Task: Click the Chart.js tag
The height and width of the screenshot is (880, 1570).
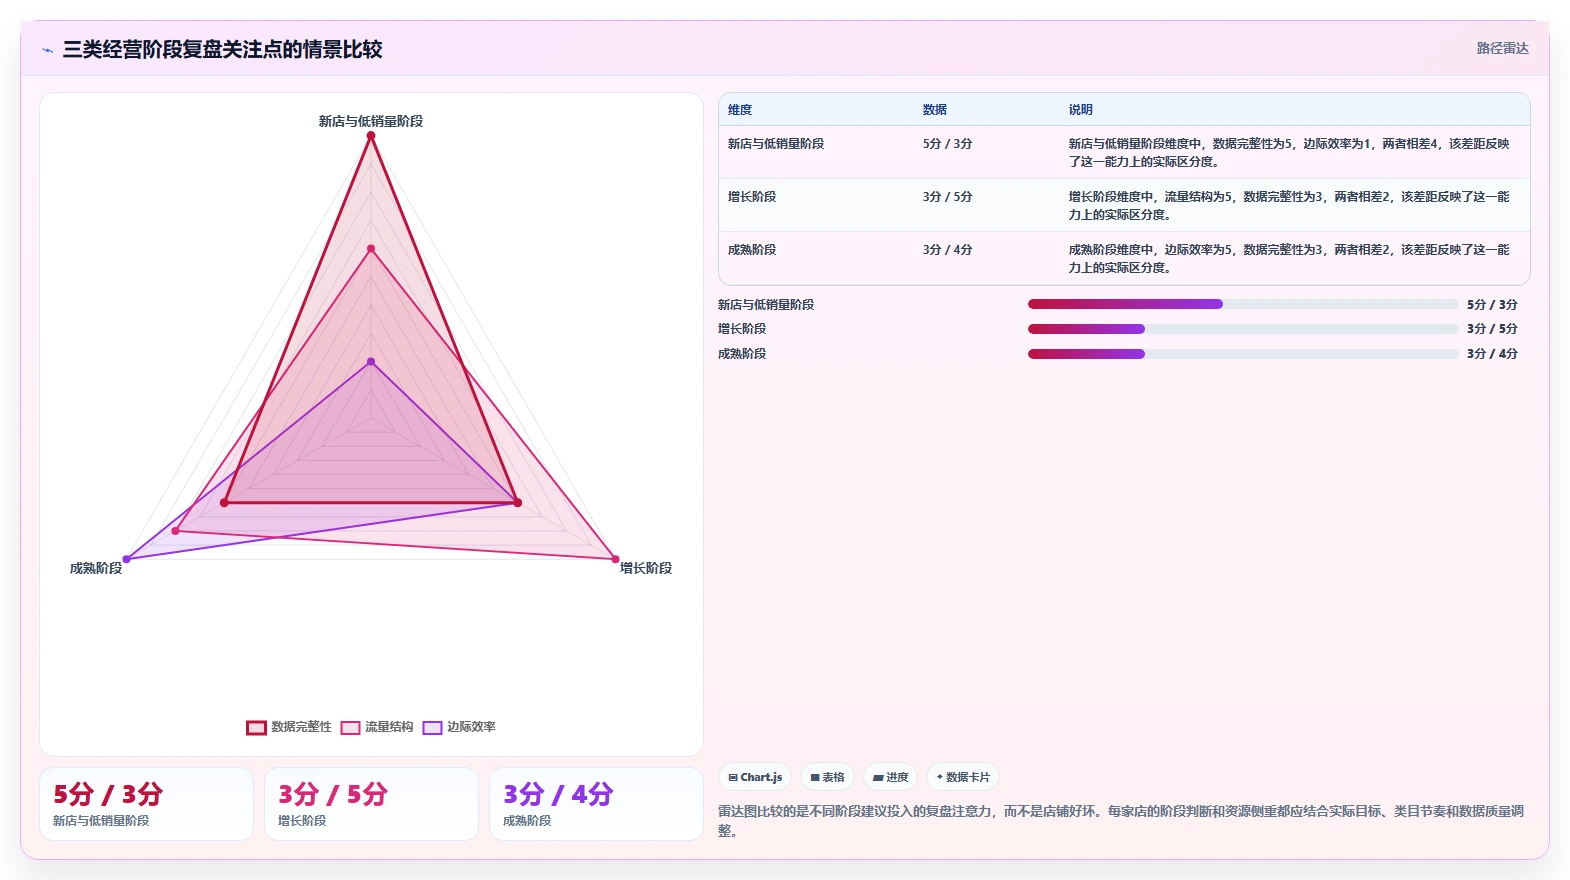Action: click(755, 777)
